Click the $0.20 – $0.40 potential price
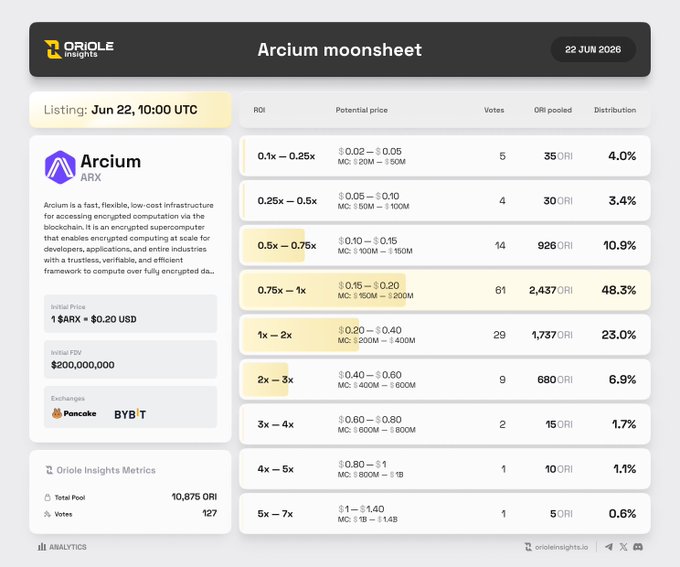680x567 pixels. 370,330
